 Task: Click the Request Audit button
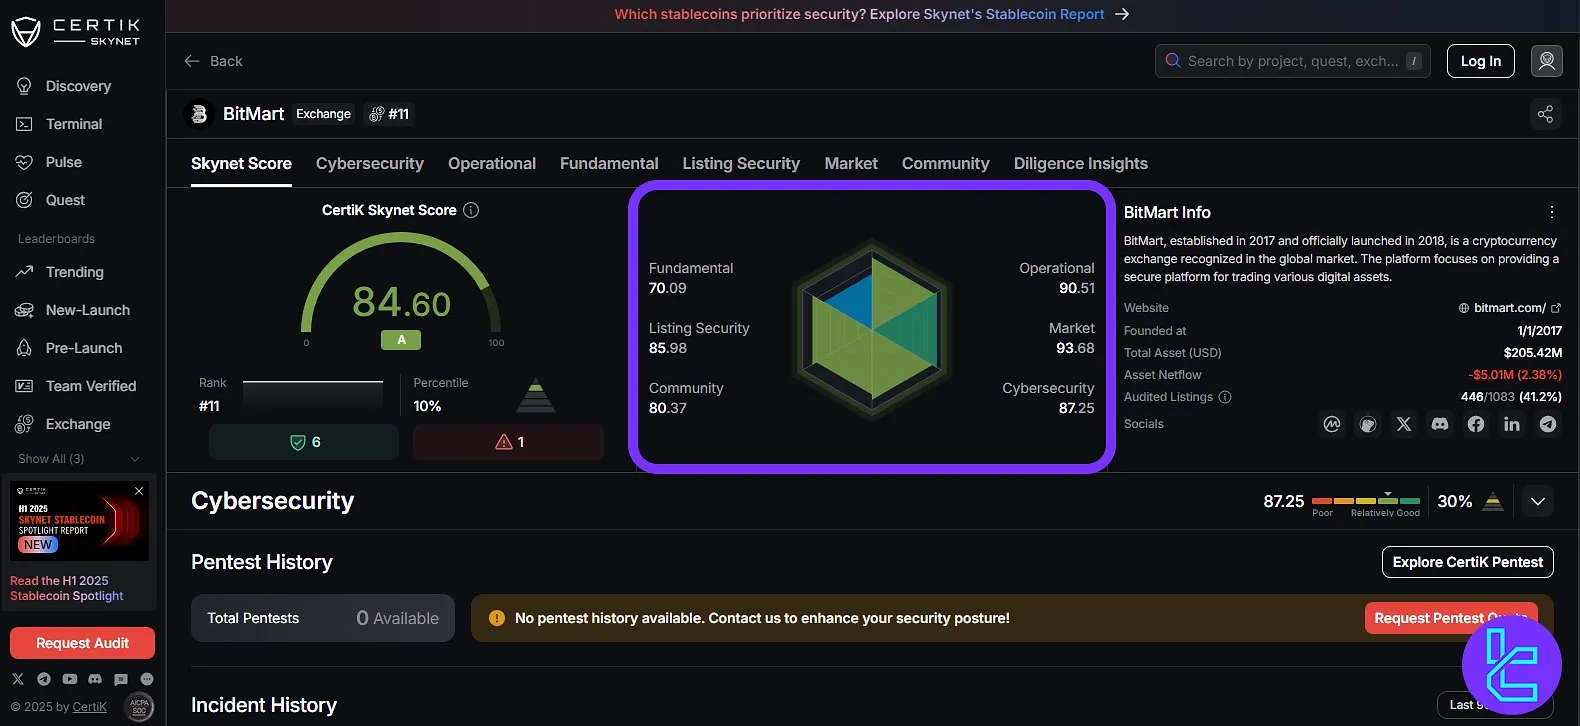coord(83,643)
